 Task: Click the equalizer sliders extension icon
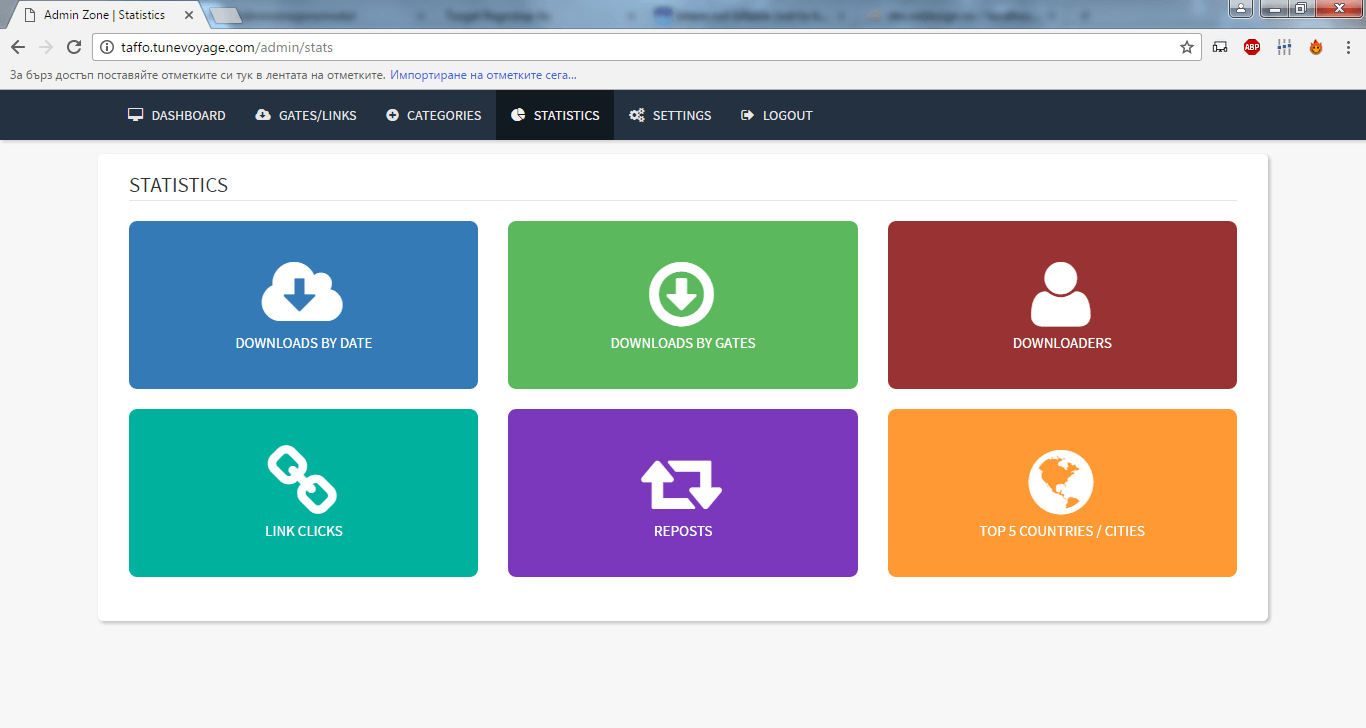(x=1284, y=47)
